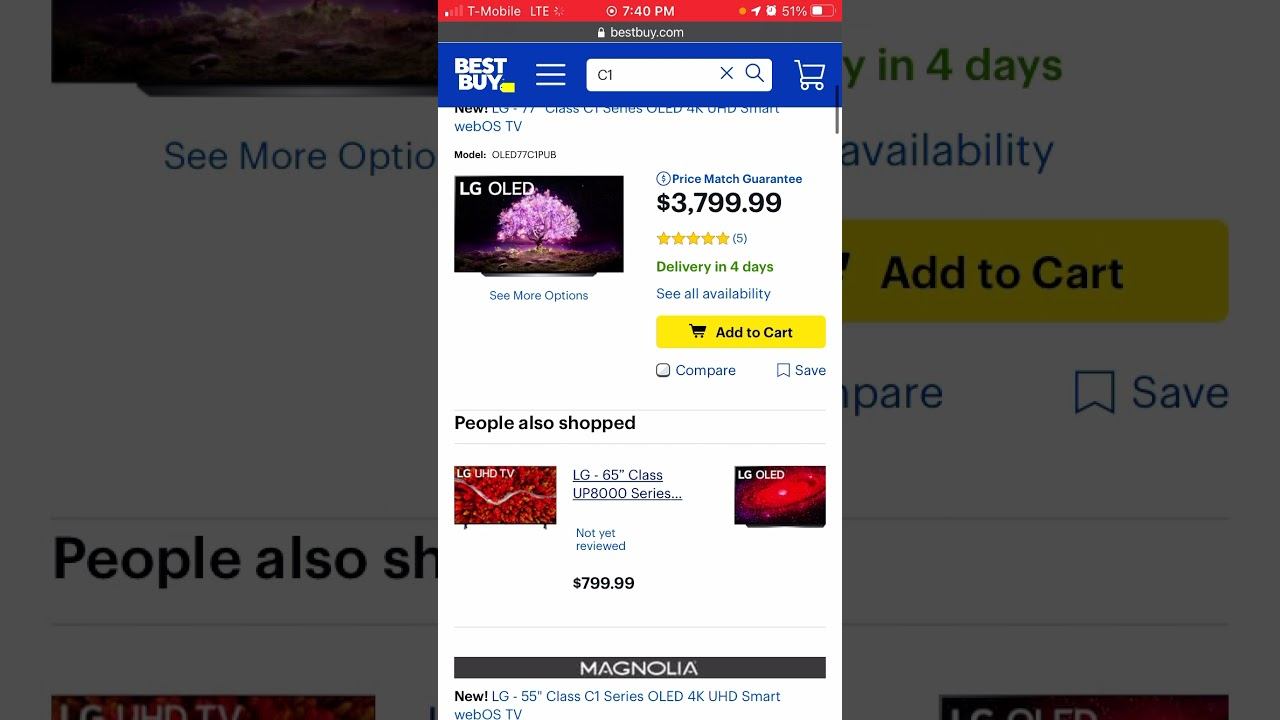The image size is (1280, 720).
Task: Open the five-star rating reviews
Action: [701, 238]
